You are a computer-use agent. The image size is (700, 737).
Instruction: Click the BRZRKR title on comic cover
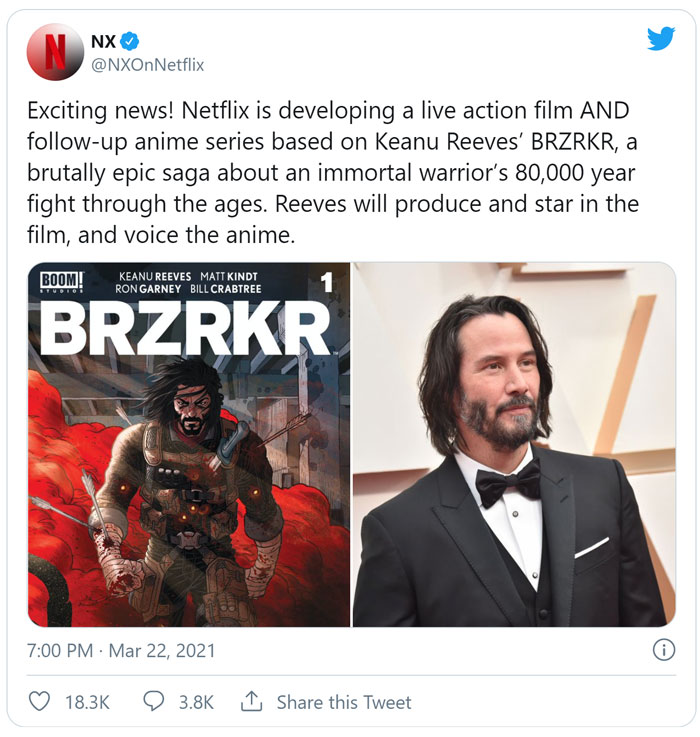pyautogui.click(x=186, y=328)
